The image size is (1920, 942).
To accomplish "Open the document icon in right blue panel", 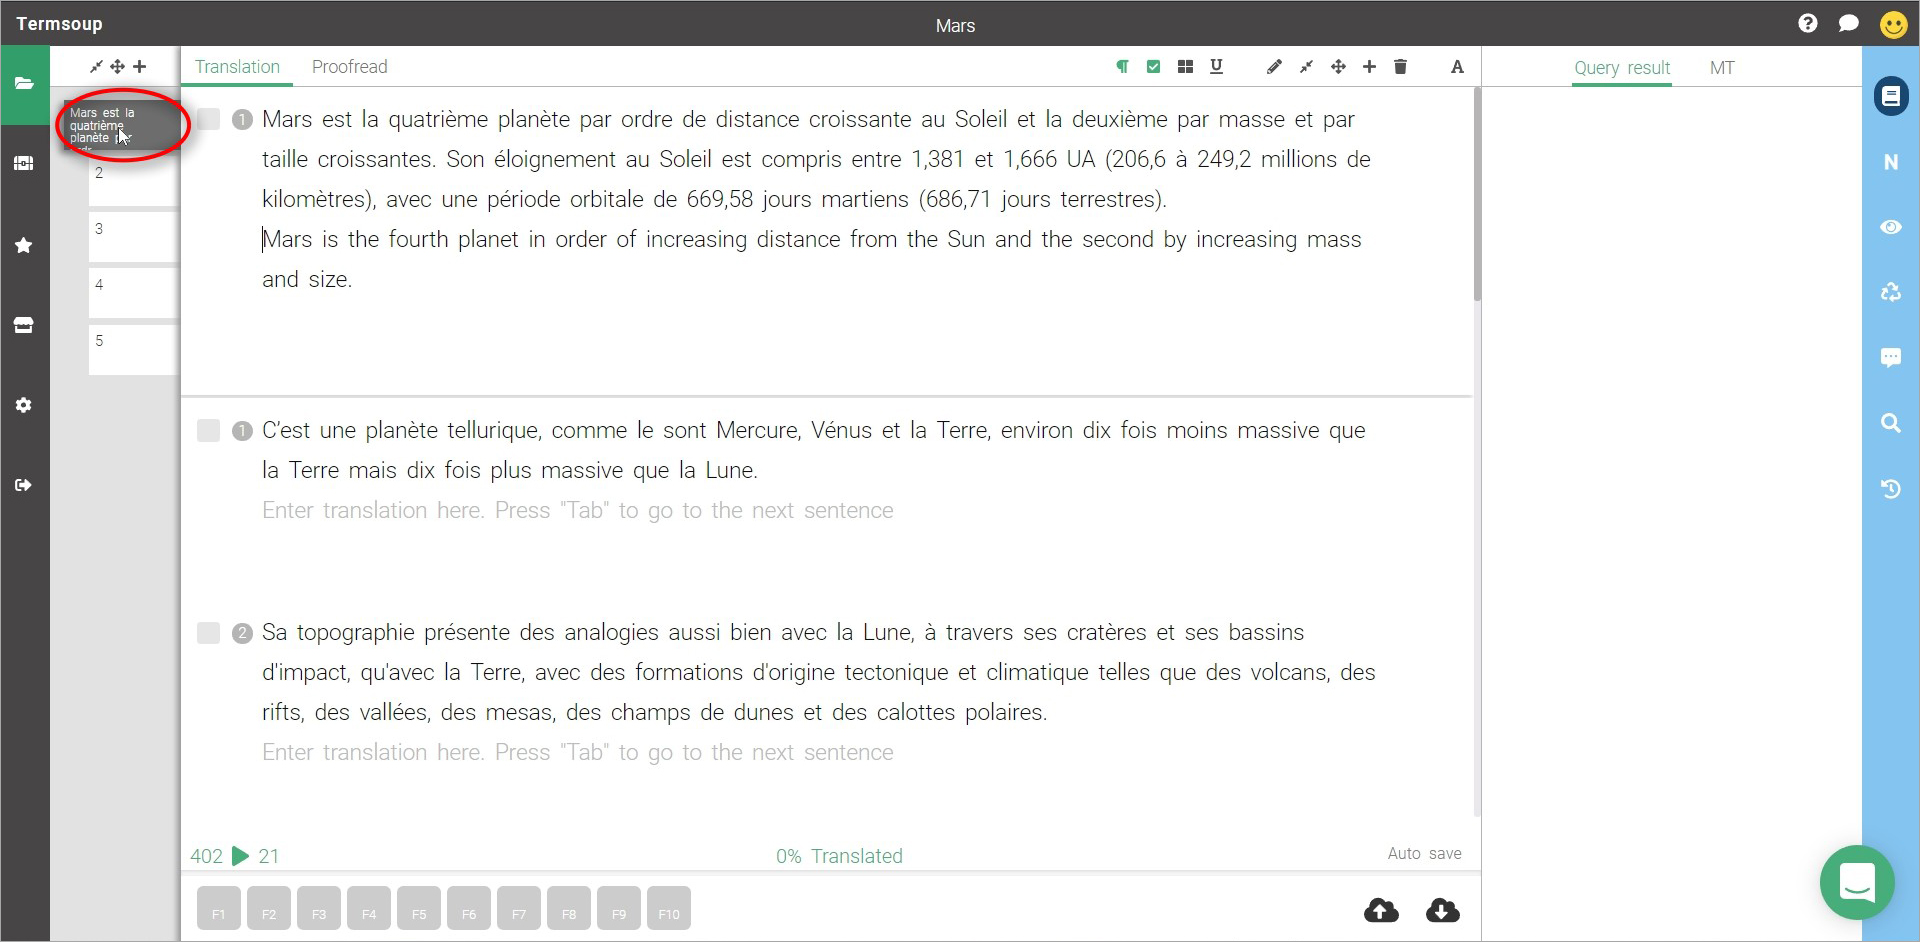I will click(1891, 96).
